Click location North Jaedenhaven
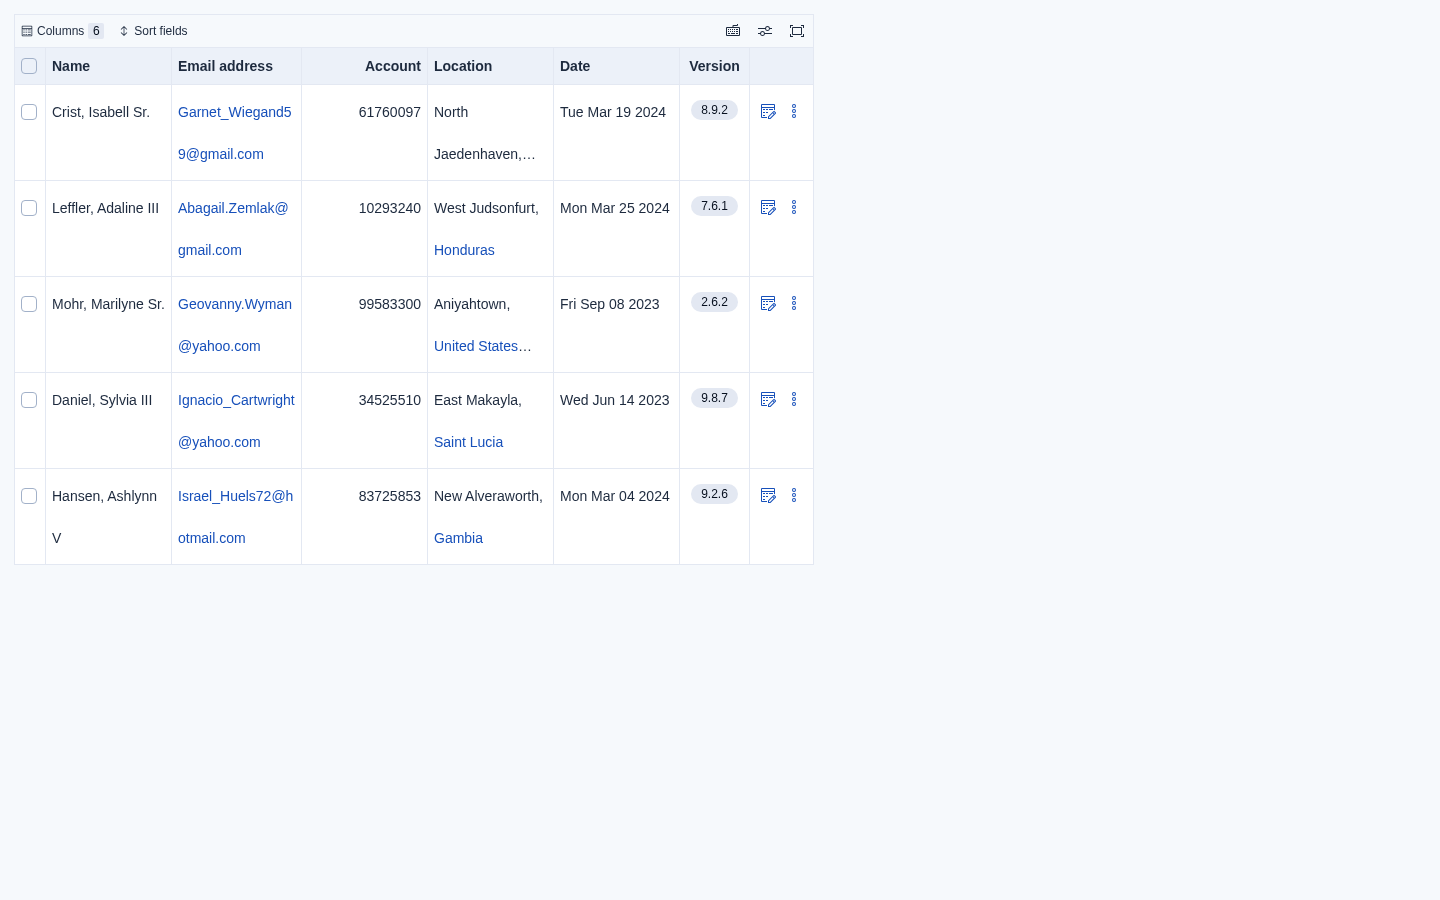 point(485,133)
